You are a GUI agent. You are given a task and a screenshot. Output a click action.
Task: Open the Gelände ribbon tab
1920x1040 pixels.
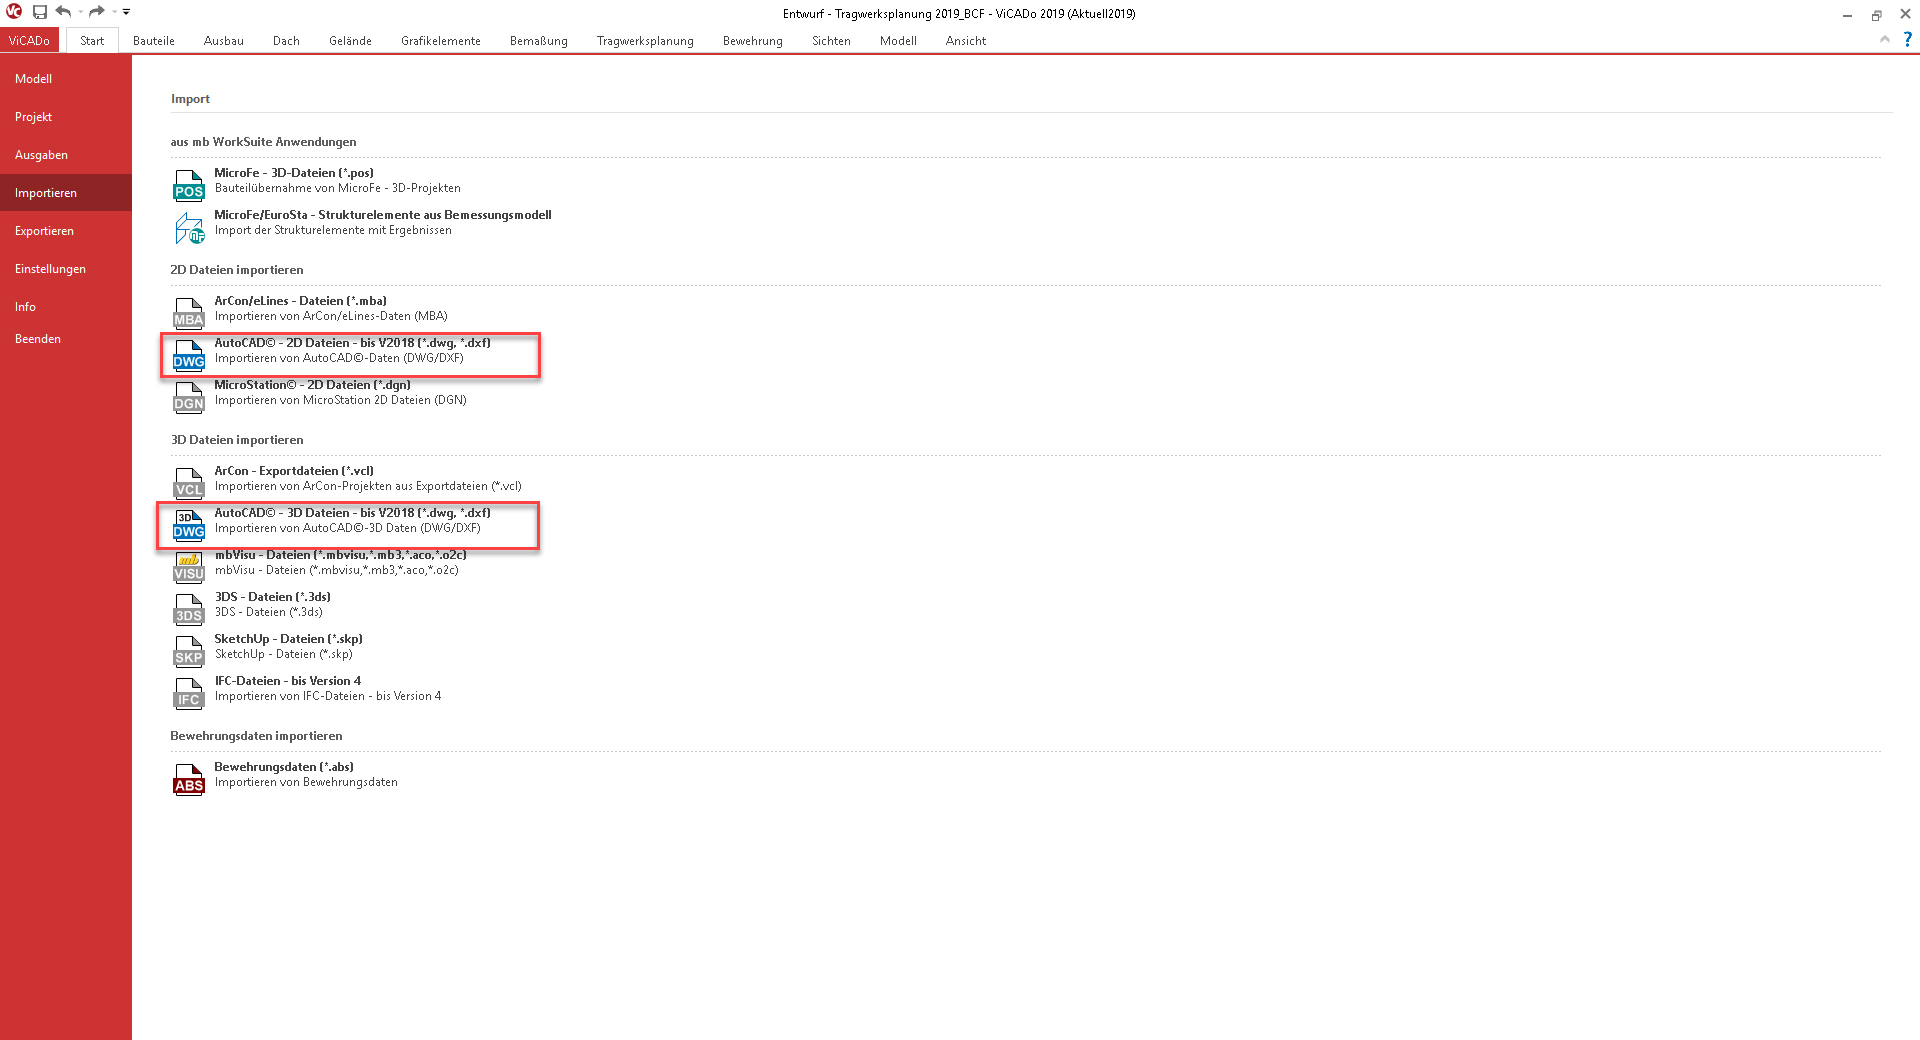tap(350, 41)
